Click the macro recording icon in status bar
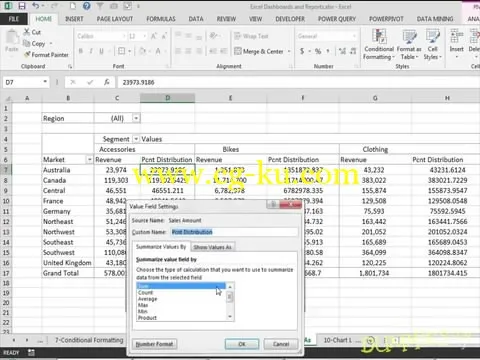Screen dimensions: 480x360 pyautogui.click(x=31, y=352)
